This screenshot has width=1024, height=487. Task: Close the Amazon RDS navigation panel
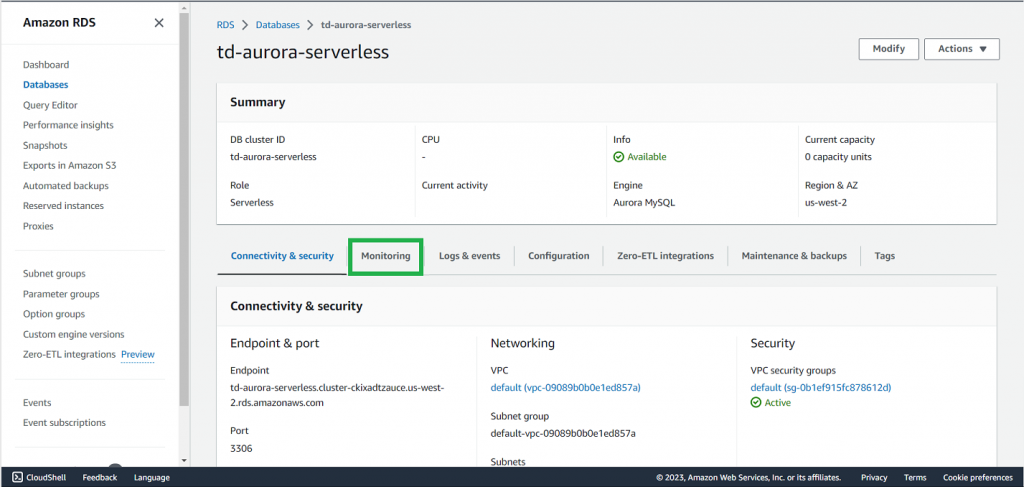159,23
